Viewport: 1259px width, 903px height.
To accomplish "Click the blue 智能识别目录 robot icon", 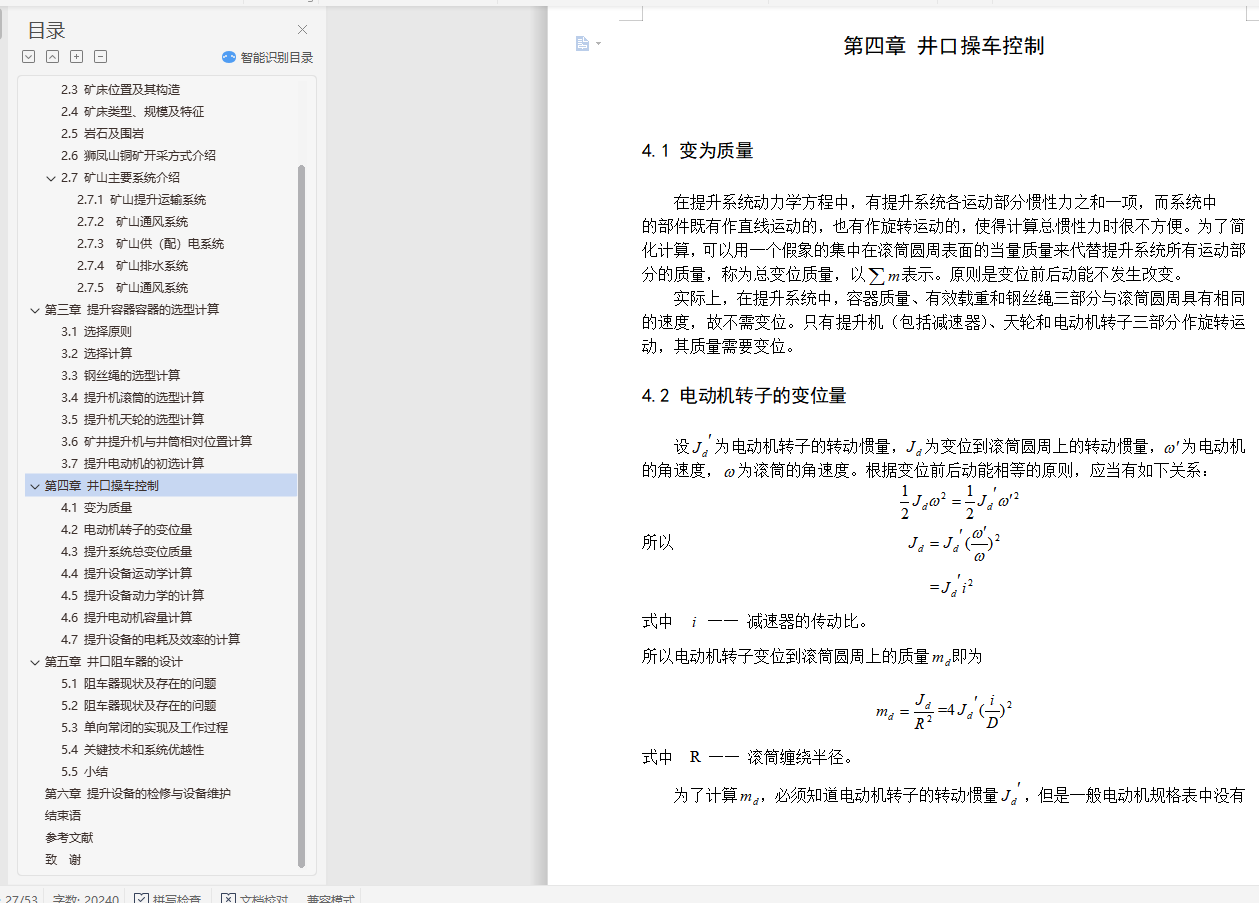I will point(229,57).
